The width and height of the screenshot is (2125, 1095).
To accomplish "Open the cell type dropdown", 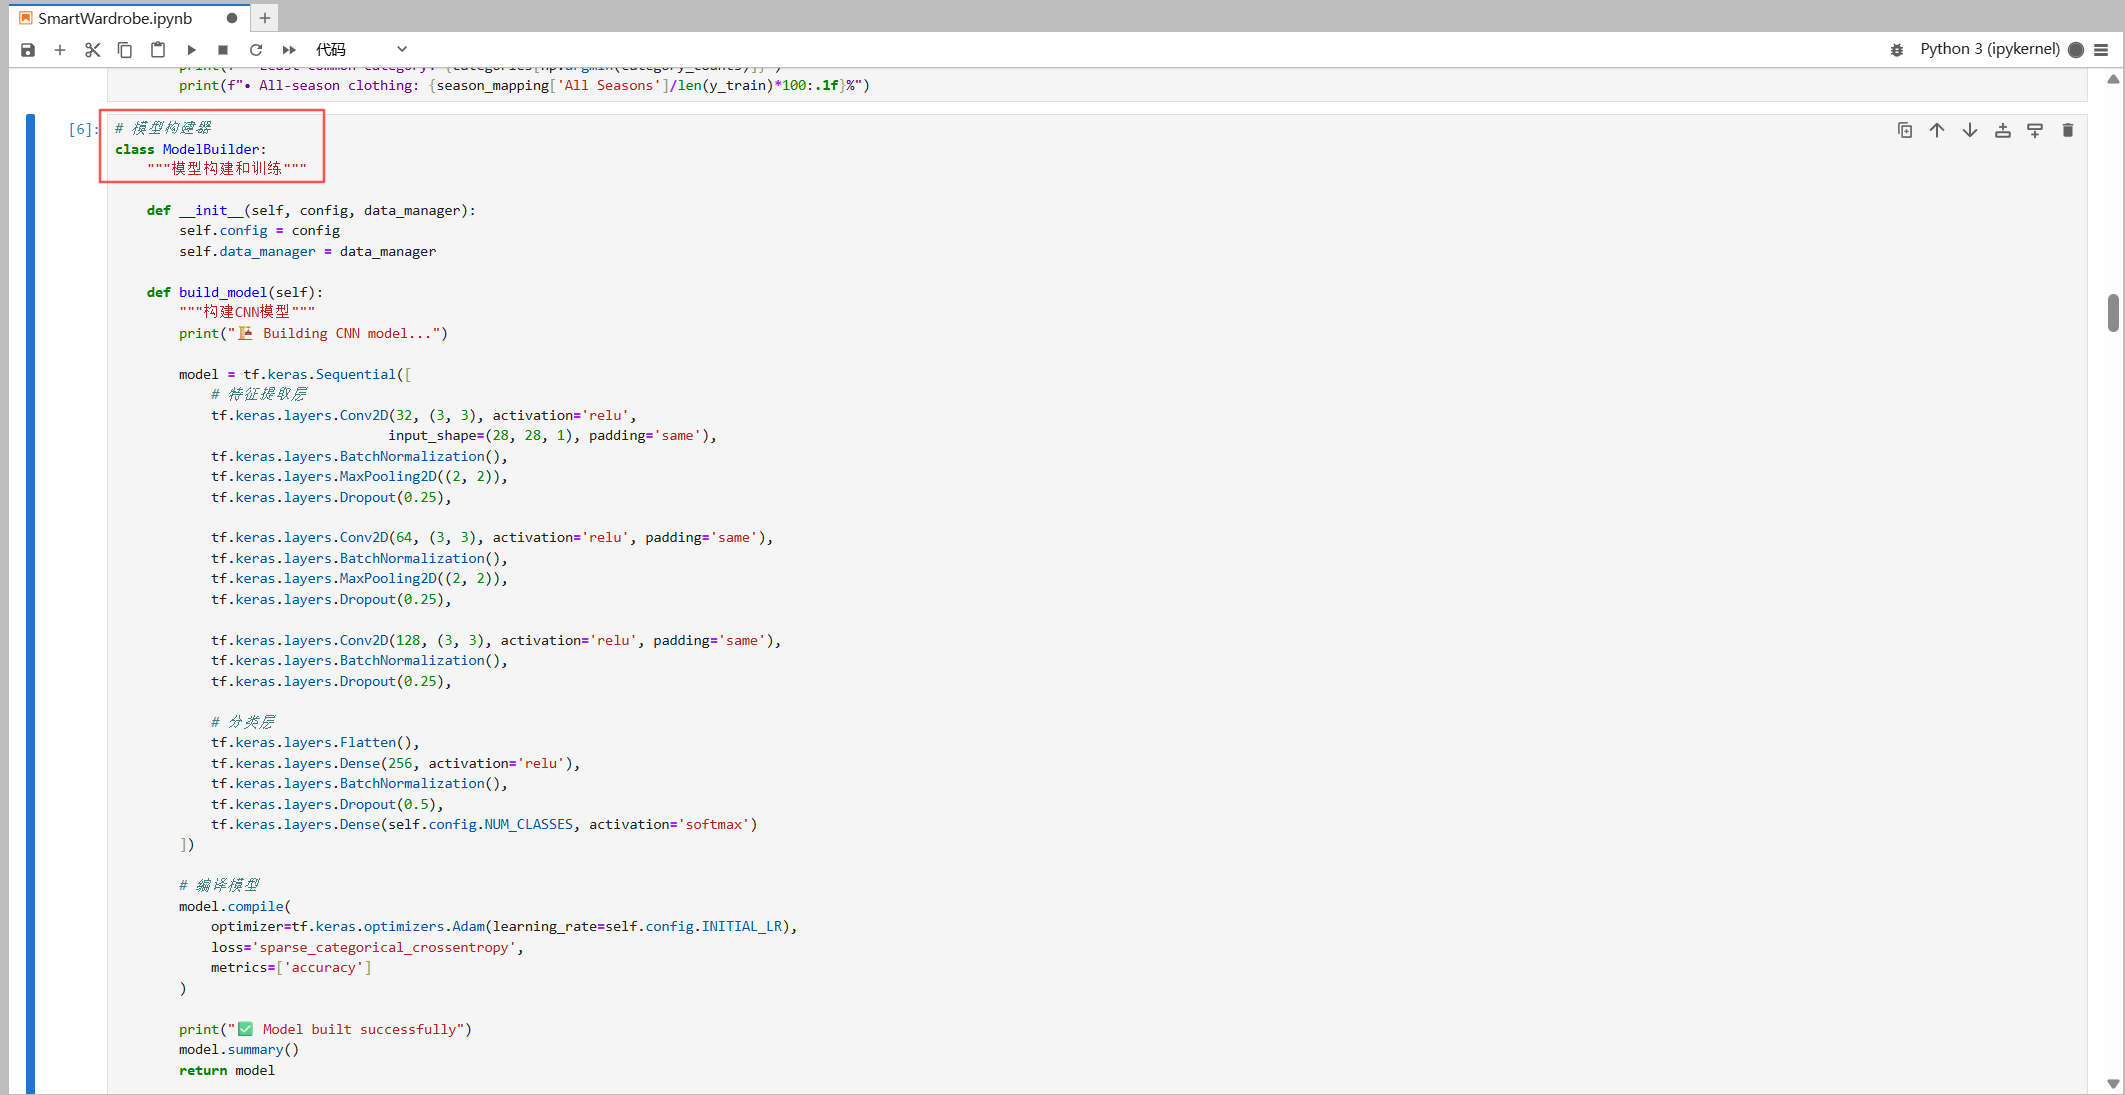I will [x=361, y=50].
